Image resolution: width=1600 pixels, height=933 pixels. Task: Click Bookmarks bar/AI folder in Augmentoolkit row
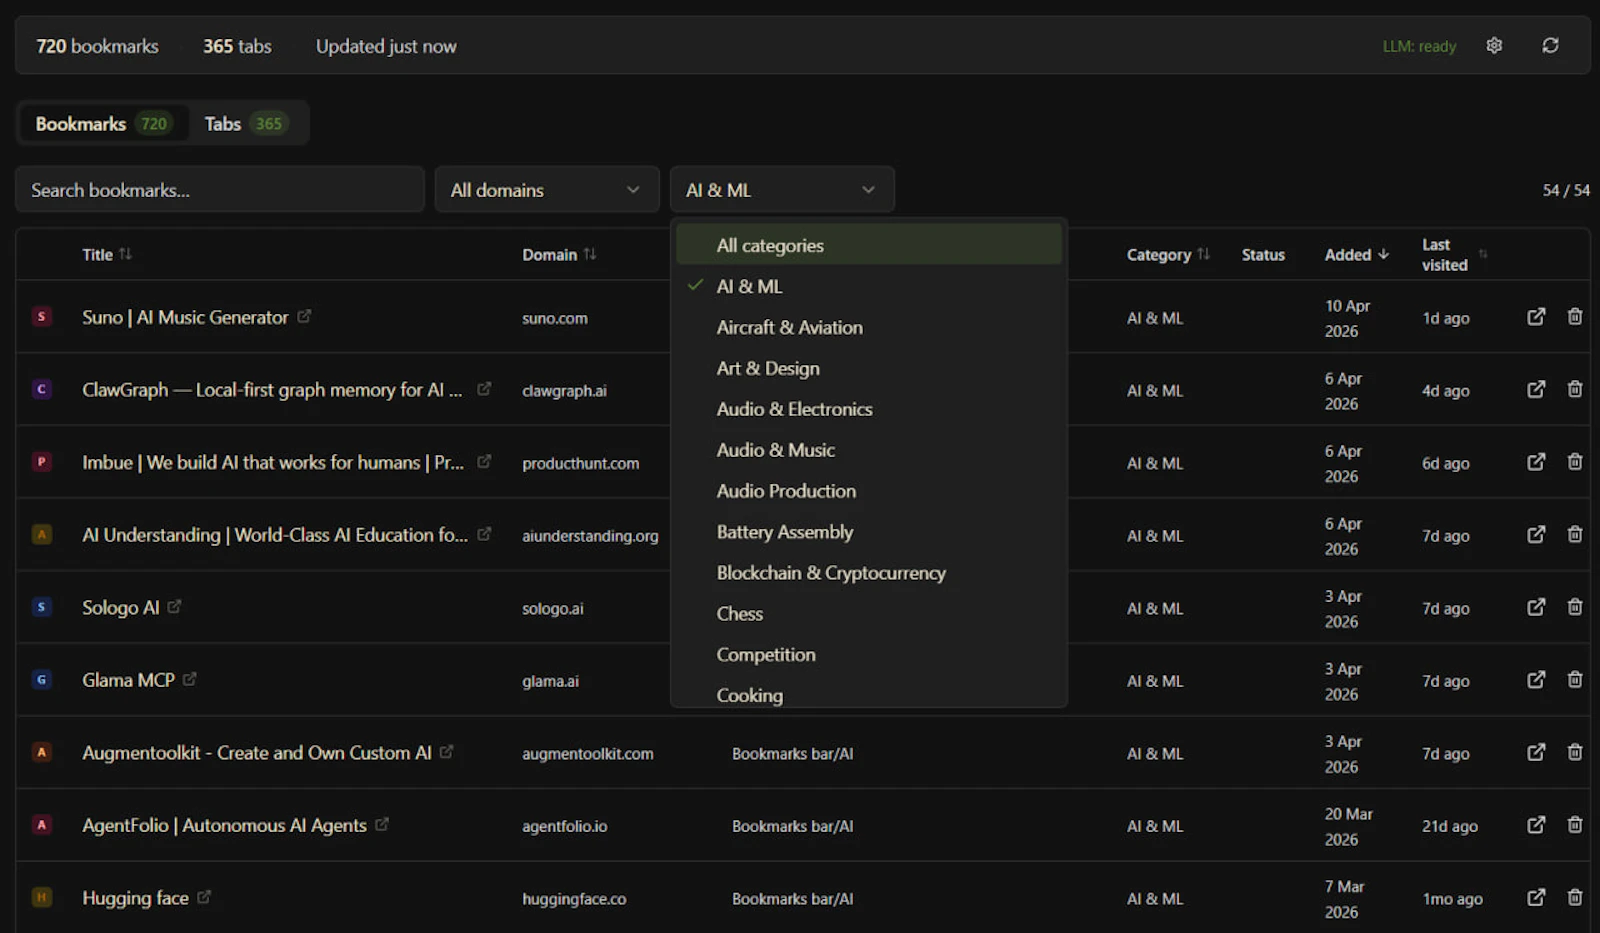[792, 754]
